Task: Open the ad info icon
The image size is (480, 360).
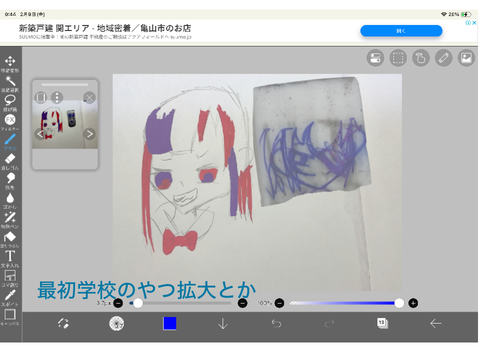Action: pos(468,23)
